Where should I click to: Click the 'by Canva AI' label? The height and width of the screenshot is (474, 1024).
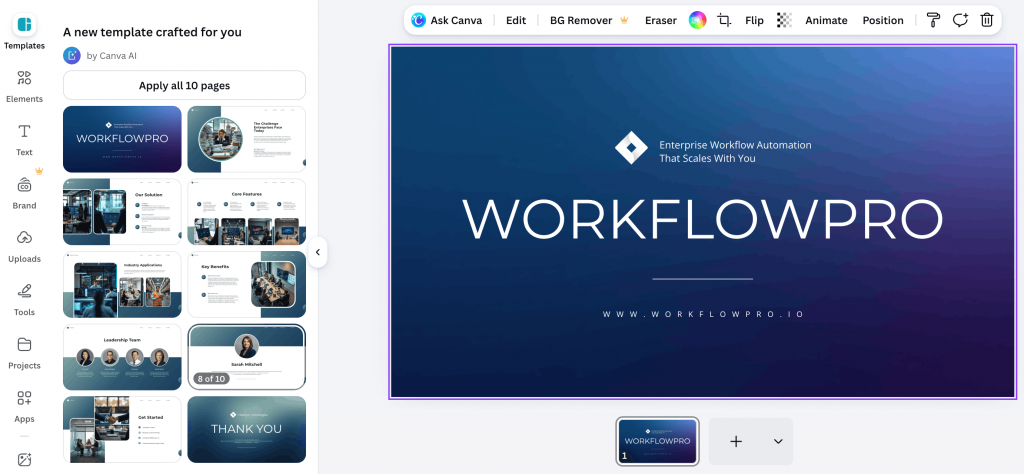coord(112,55)
